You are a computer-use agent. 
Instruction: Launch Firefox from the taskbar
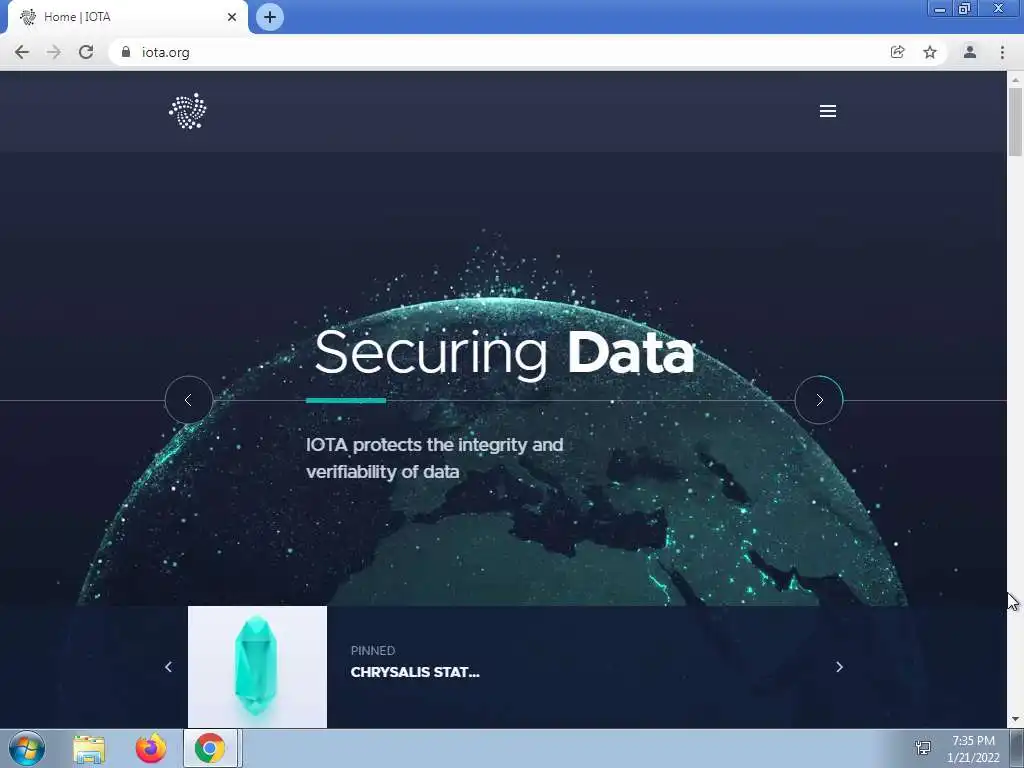[x=151, y=748]
